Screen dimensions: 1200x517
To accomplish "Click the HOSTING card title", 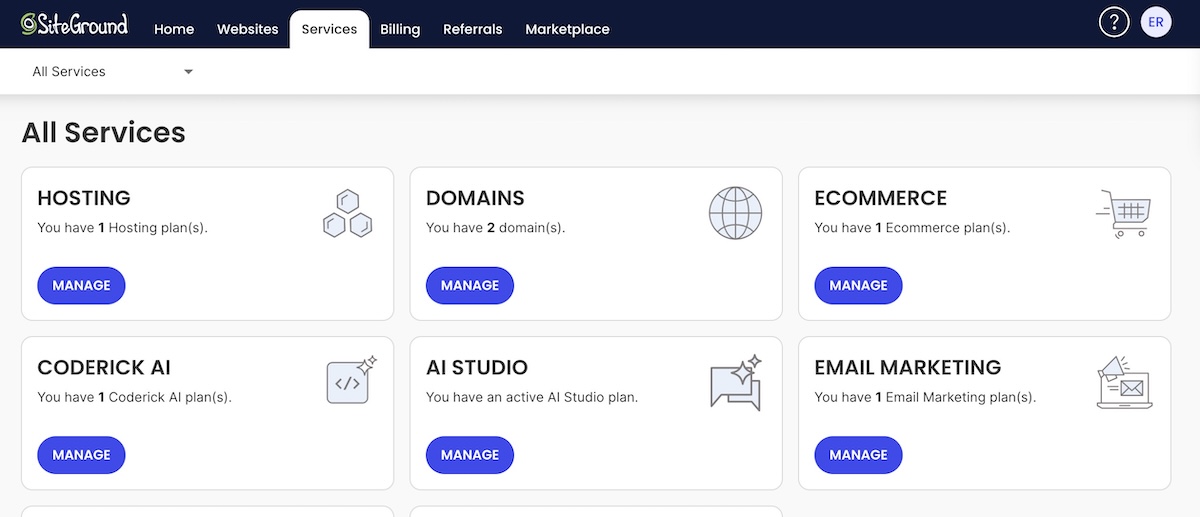I will tap(84, 198).
